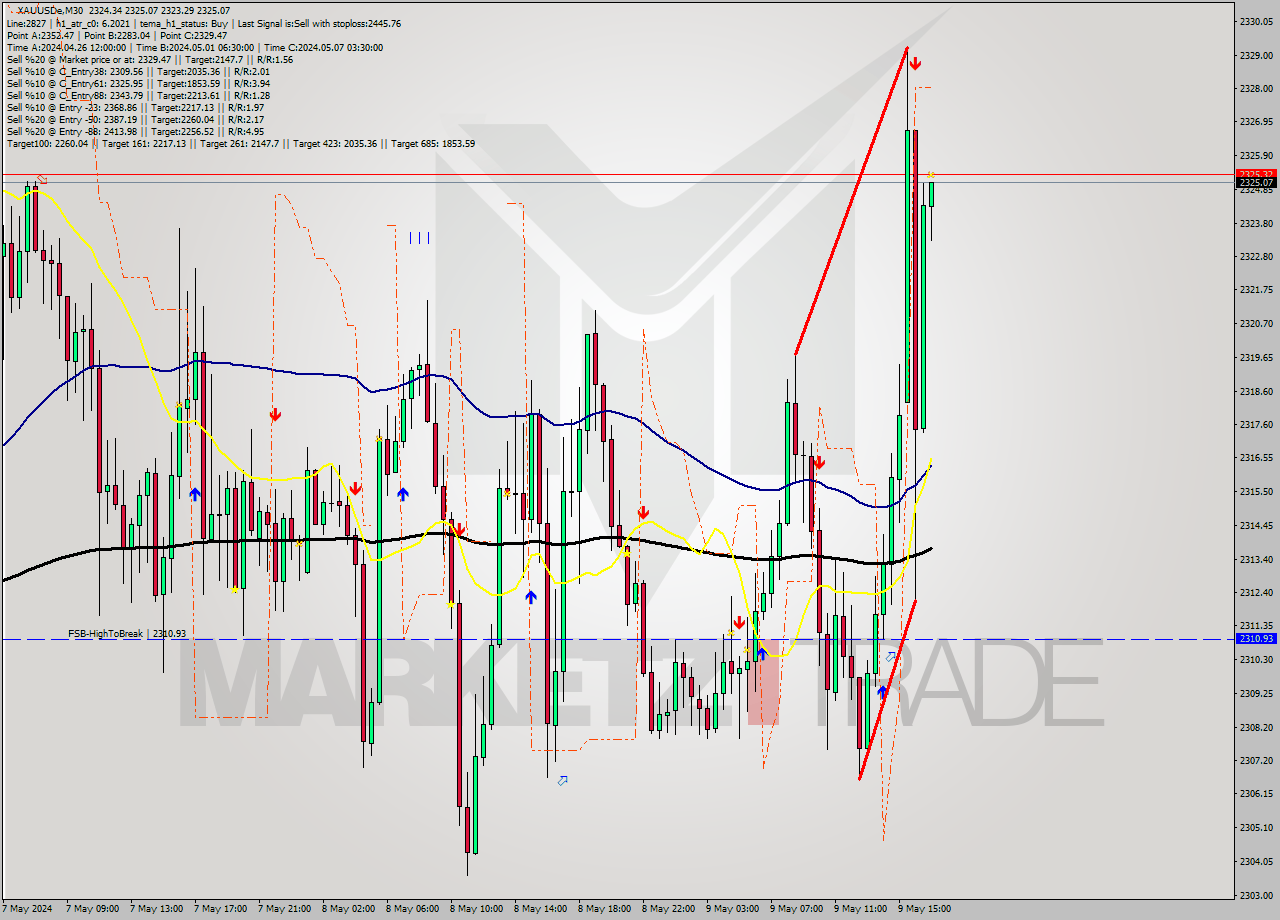Click the red down arrow near 7 May 21:00
Viewport: 1280px width, 920px height.
274,413
